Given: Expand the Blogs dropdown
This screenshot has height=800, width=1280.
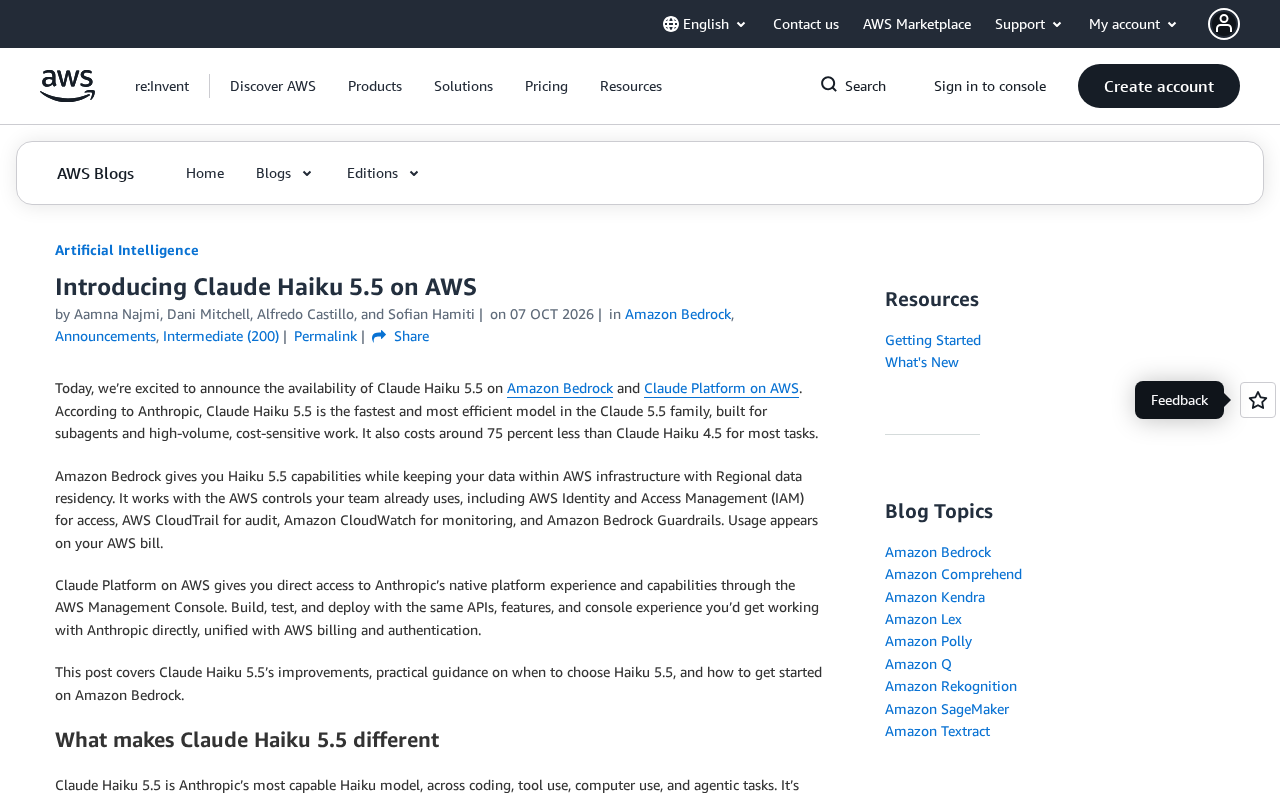Looking at the screenshot, I should point(284,173).
